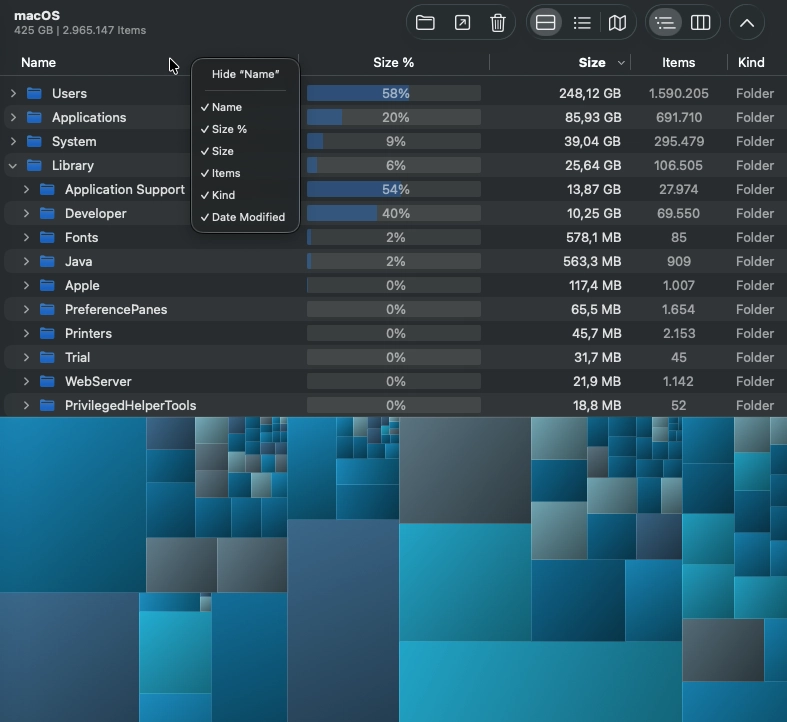Select the list-only view icon
Viewport: 787px width, 722px height.
pyautogui.click(x=582, y=23)
